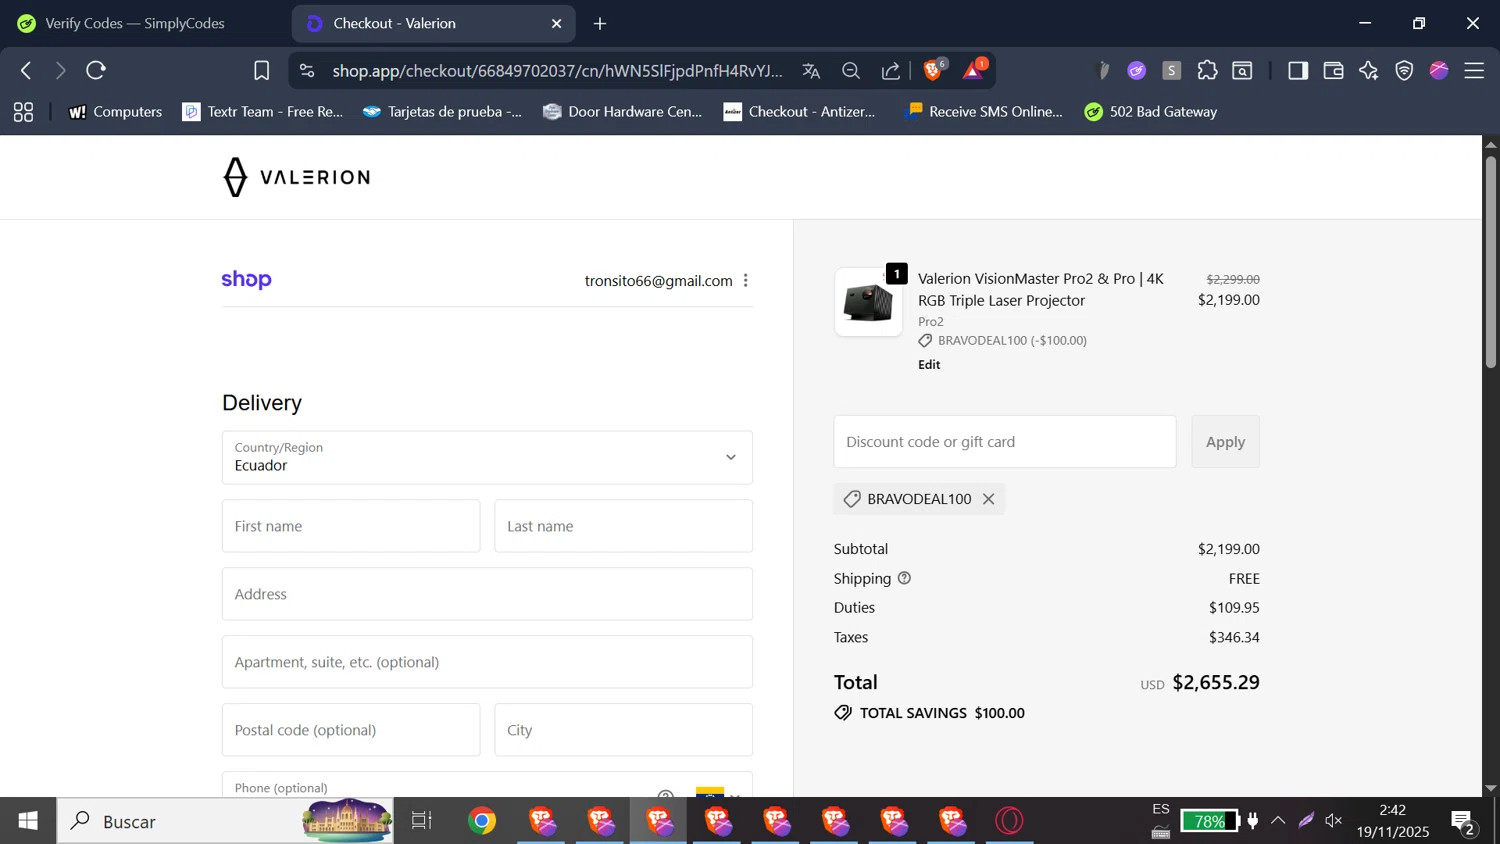Open the bookmarks apps grid icon
Viewport: 1500px width, 844px height.
pyautogui.click(x=23, y=112)
